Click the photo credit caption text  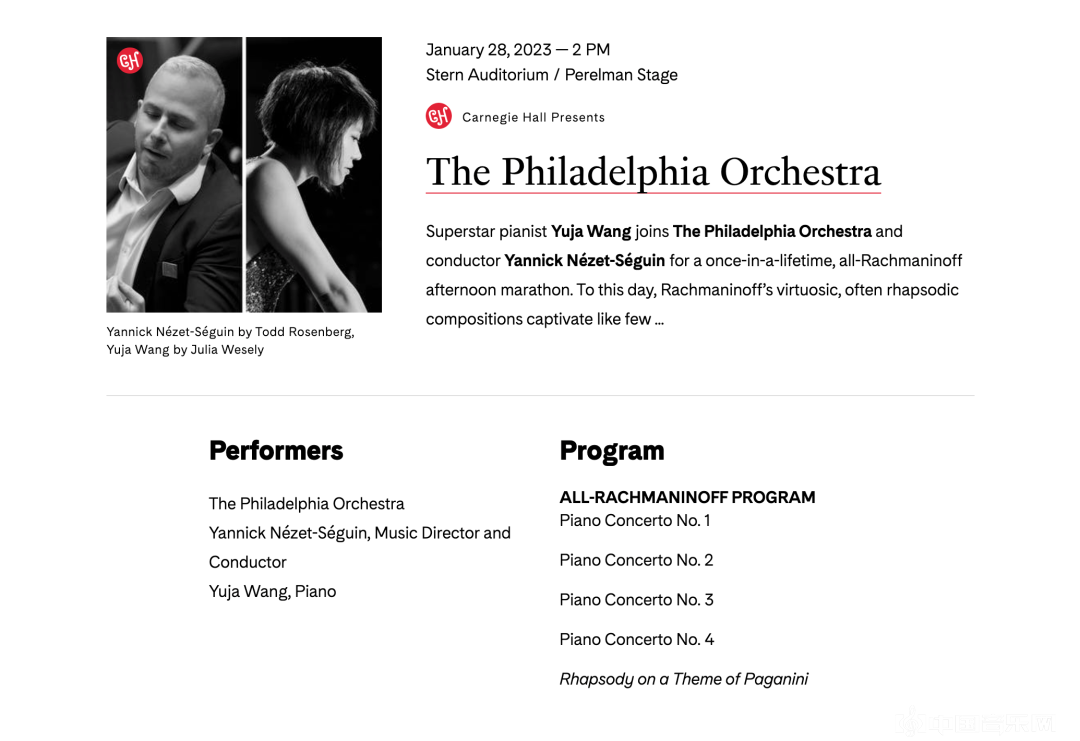tap(230, 341)
